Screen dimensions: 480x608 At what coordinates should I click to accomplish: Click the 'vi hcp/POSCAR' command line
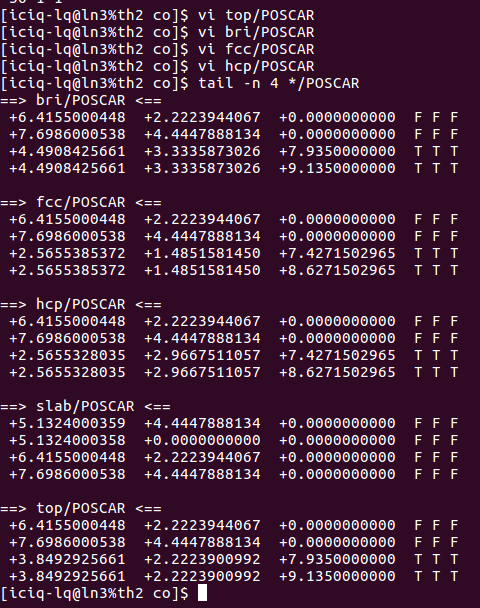pos(256,66)
